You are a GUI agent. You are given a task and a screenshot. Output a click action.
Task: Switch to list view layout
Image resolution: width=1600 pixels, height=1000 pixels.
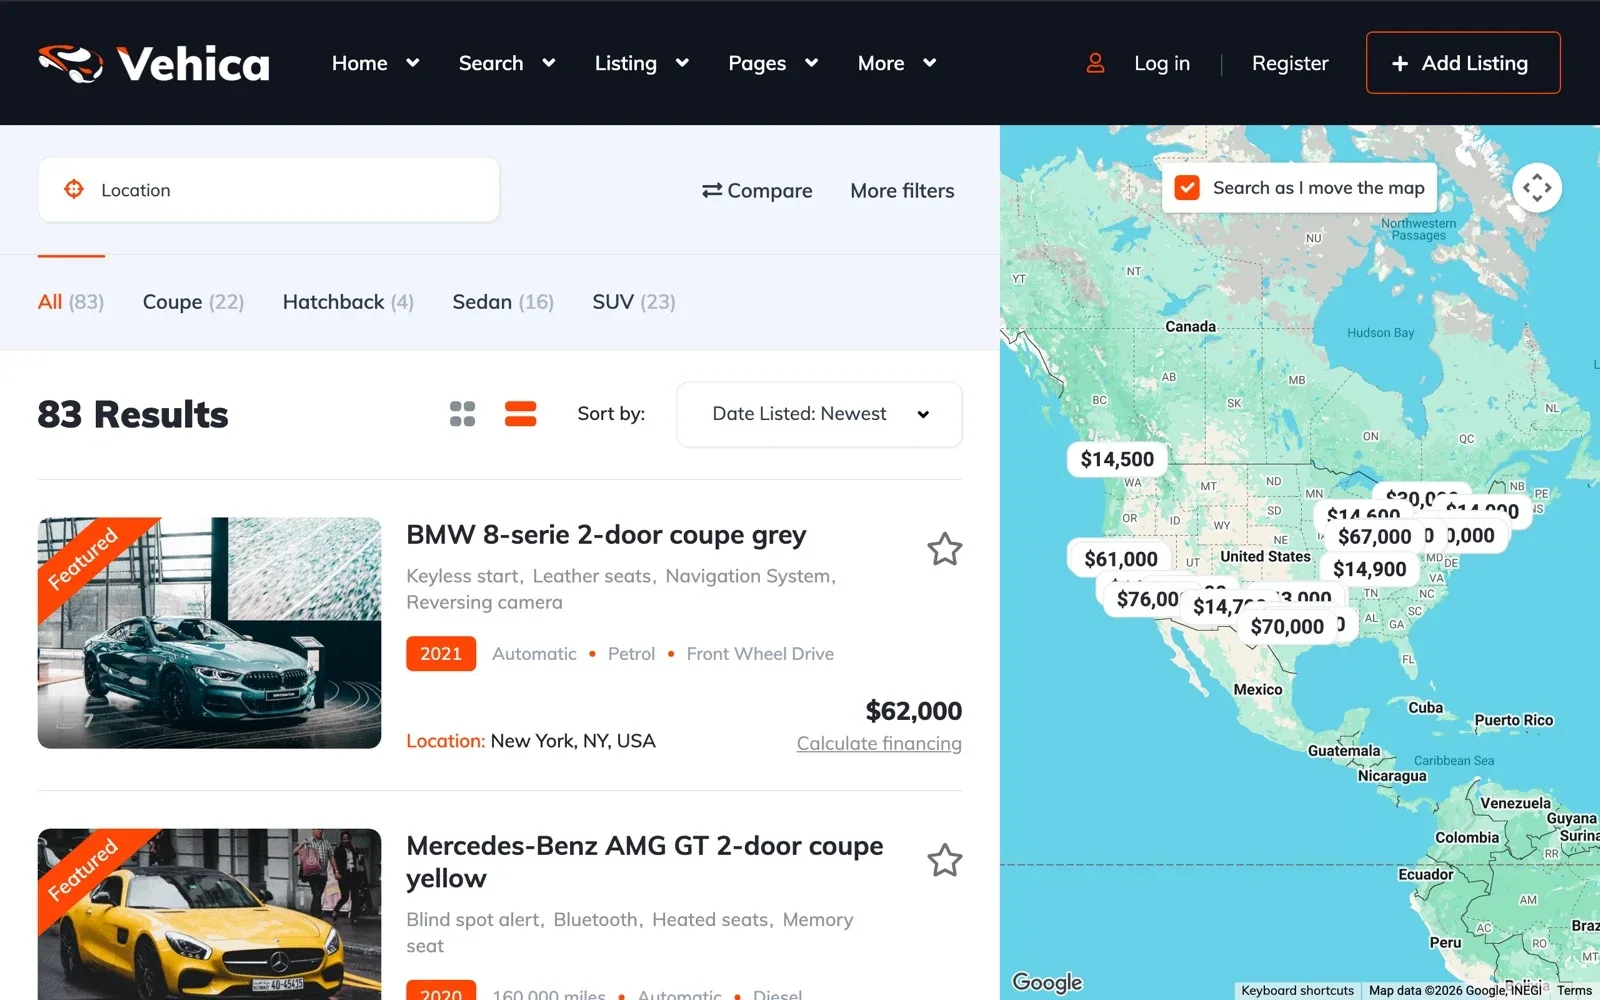(520, 414)
